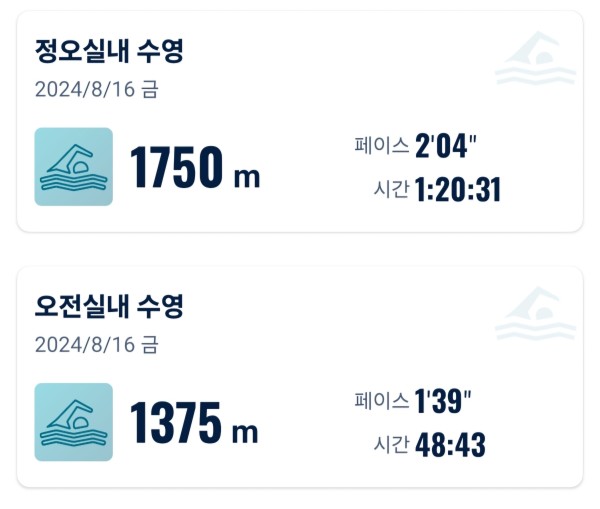Tap the swim icon beside 1750 m

[x=74, y=167]
